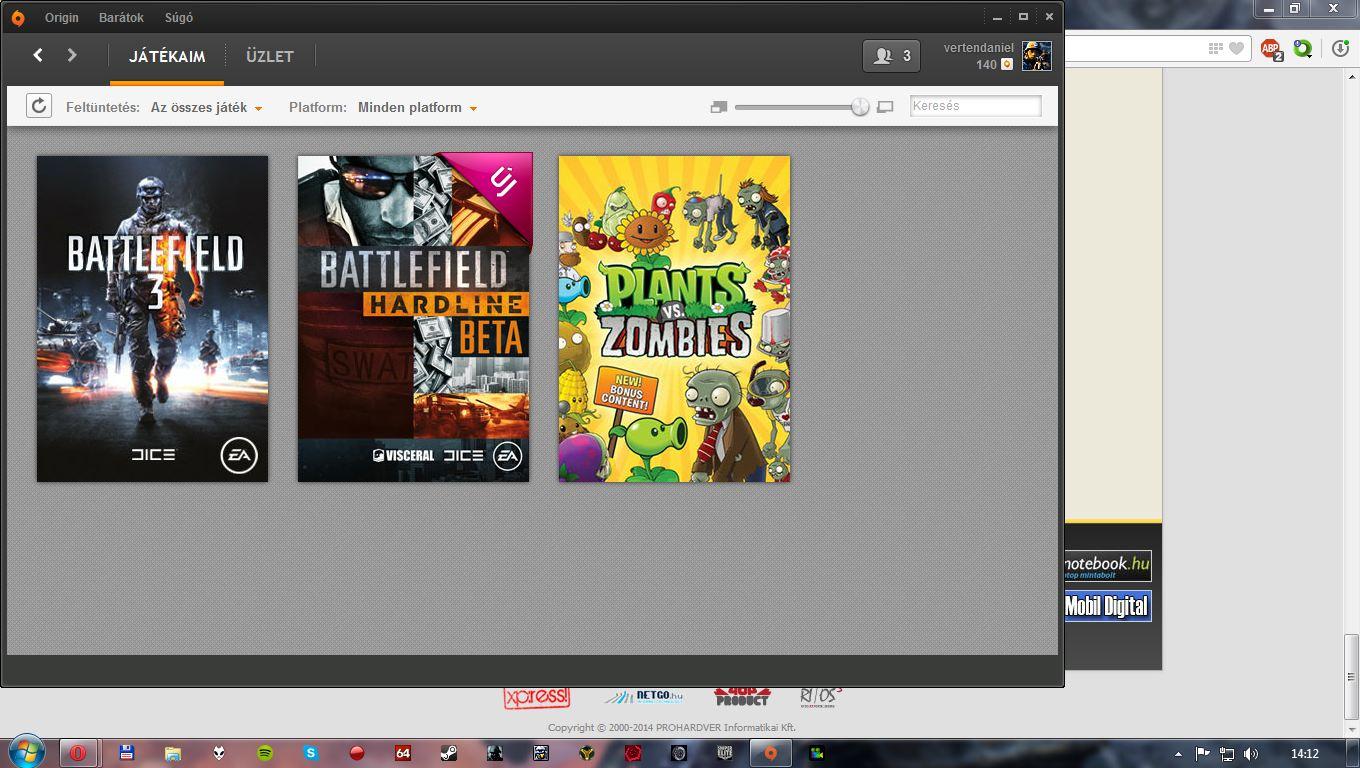Image resolution: width=1360 pixels, height=768 pixels.
Task: Click the NETGO.hu logo link in browser
Action: (646, 697)
